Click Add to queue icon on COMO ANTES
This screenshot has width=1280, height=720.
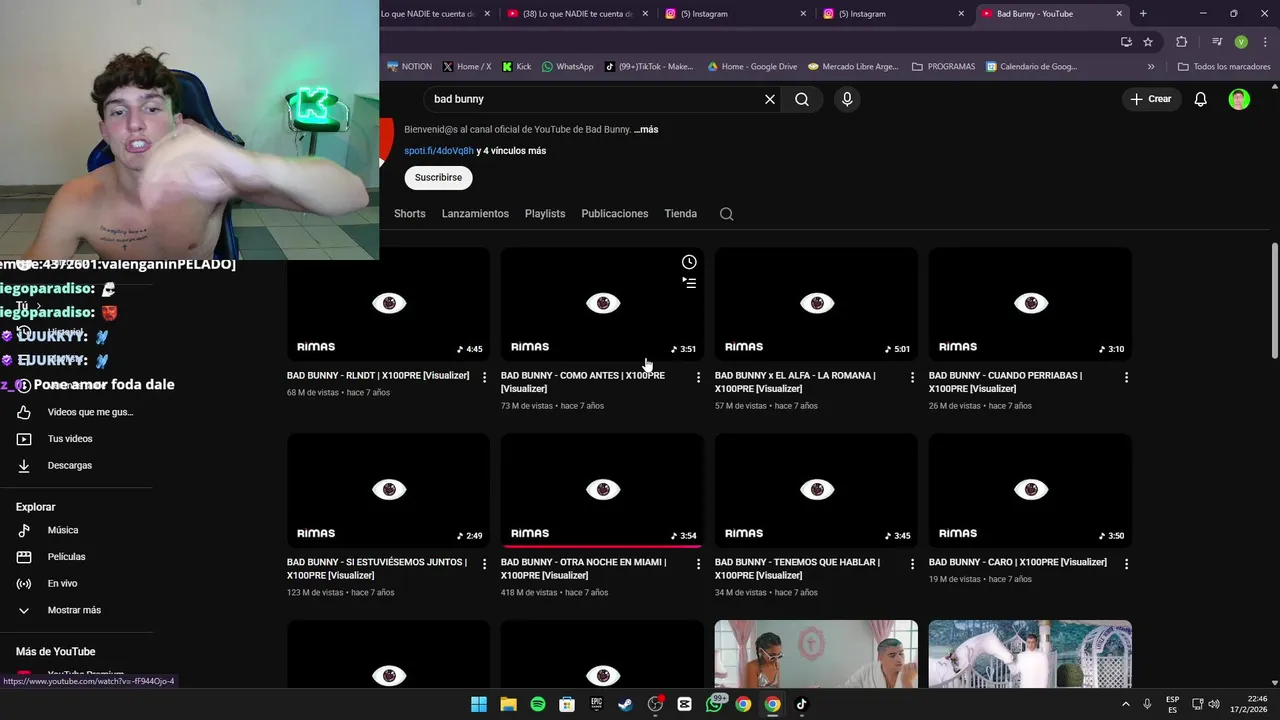coord(689,283)
